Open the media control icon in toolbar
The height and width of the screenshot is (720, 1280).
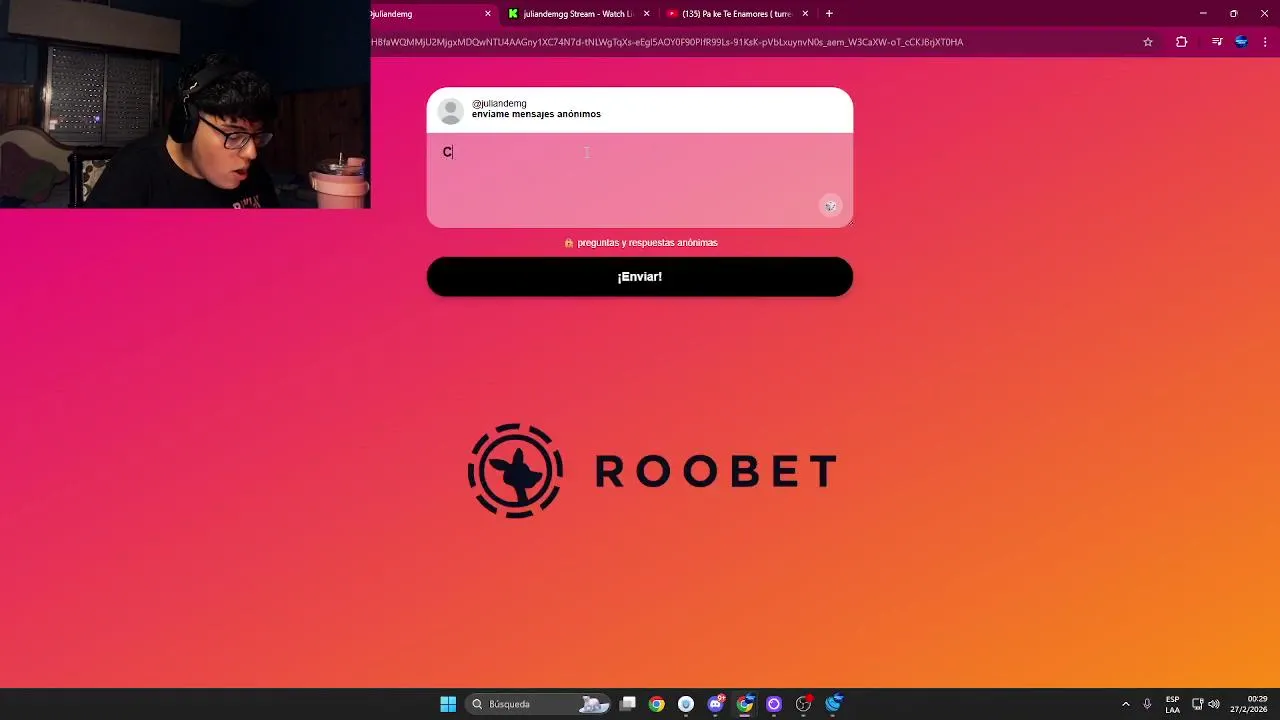click(1217, 42)
